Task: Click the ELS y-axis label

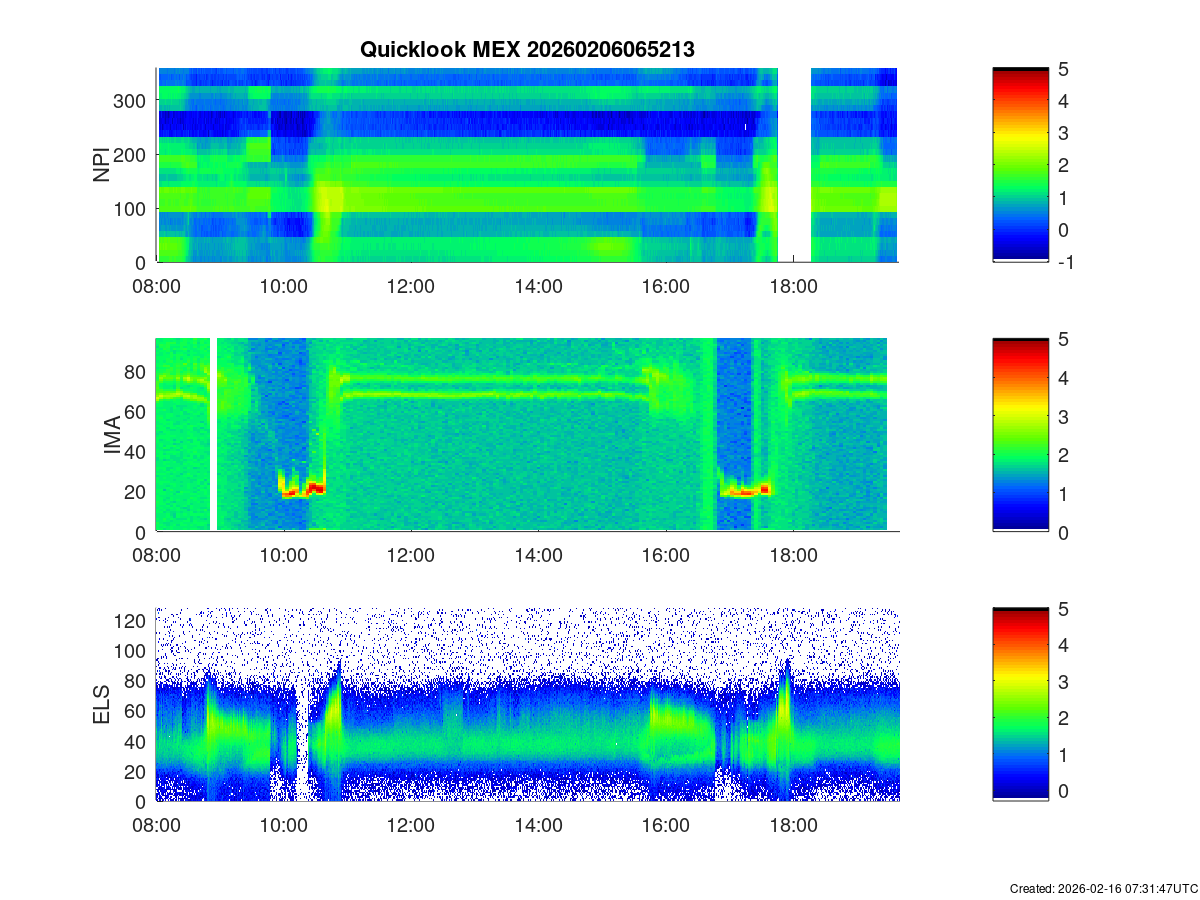Action: [102, 705]
